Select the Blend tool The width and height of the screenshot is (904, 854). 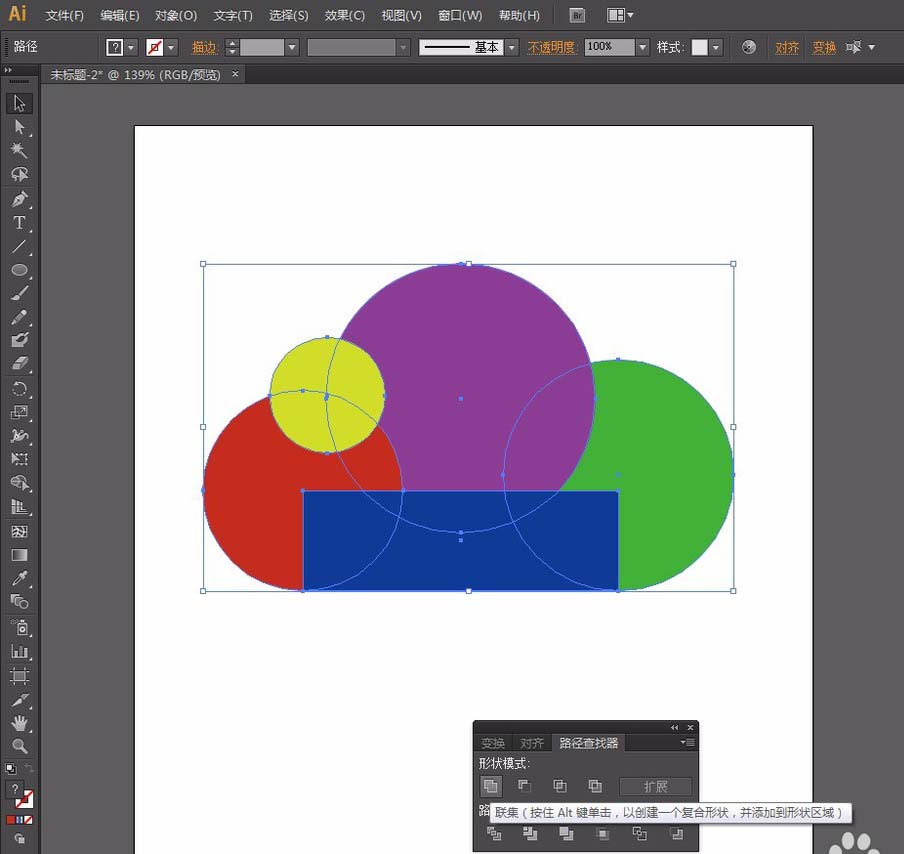coord(20,601)
